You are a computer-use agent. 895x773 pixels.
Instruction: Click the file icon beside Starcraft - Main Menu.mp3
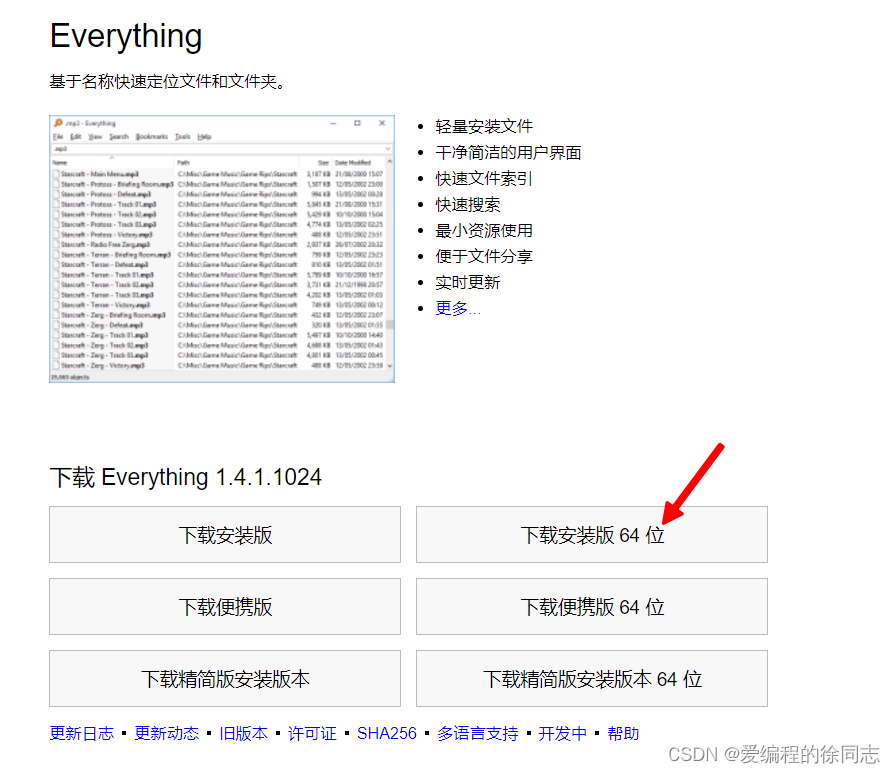pyautogui.click(x=55, y=172)
